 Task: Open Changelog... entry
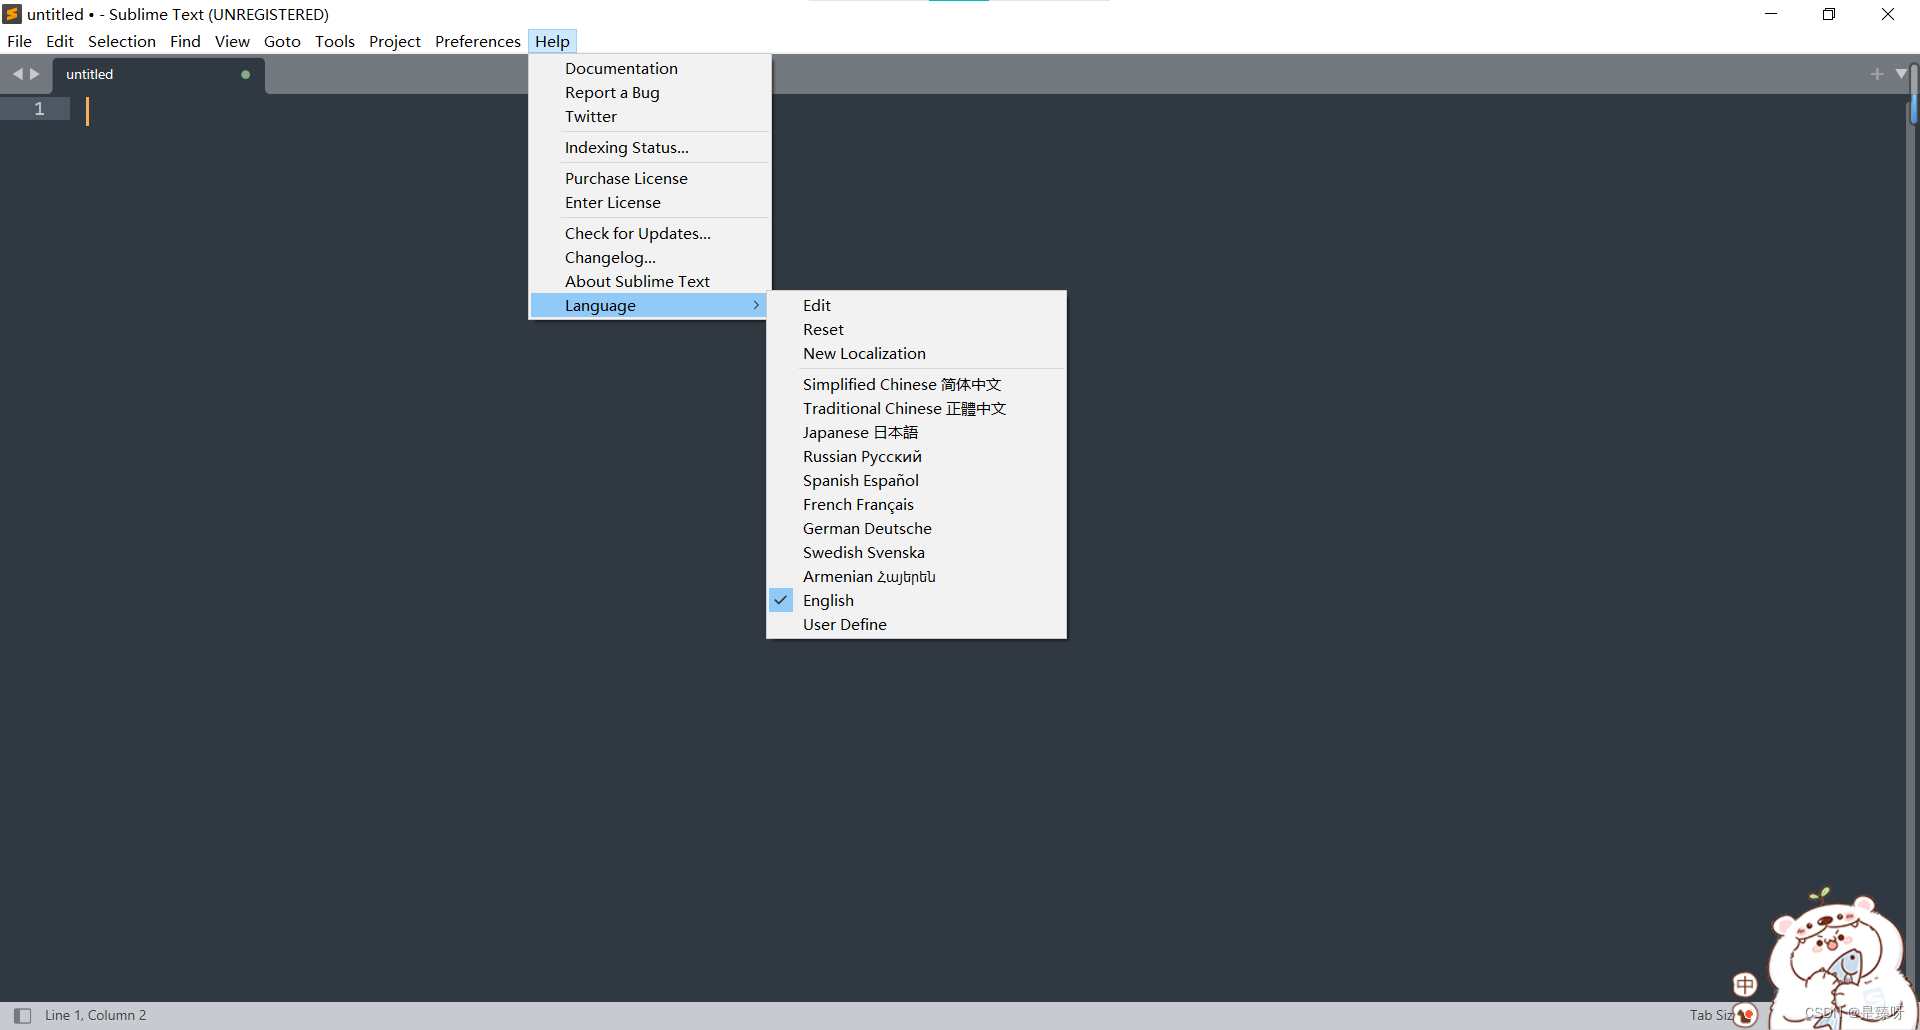coord(650,257)
